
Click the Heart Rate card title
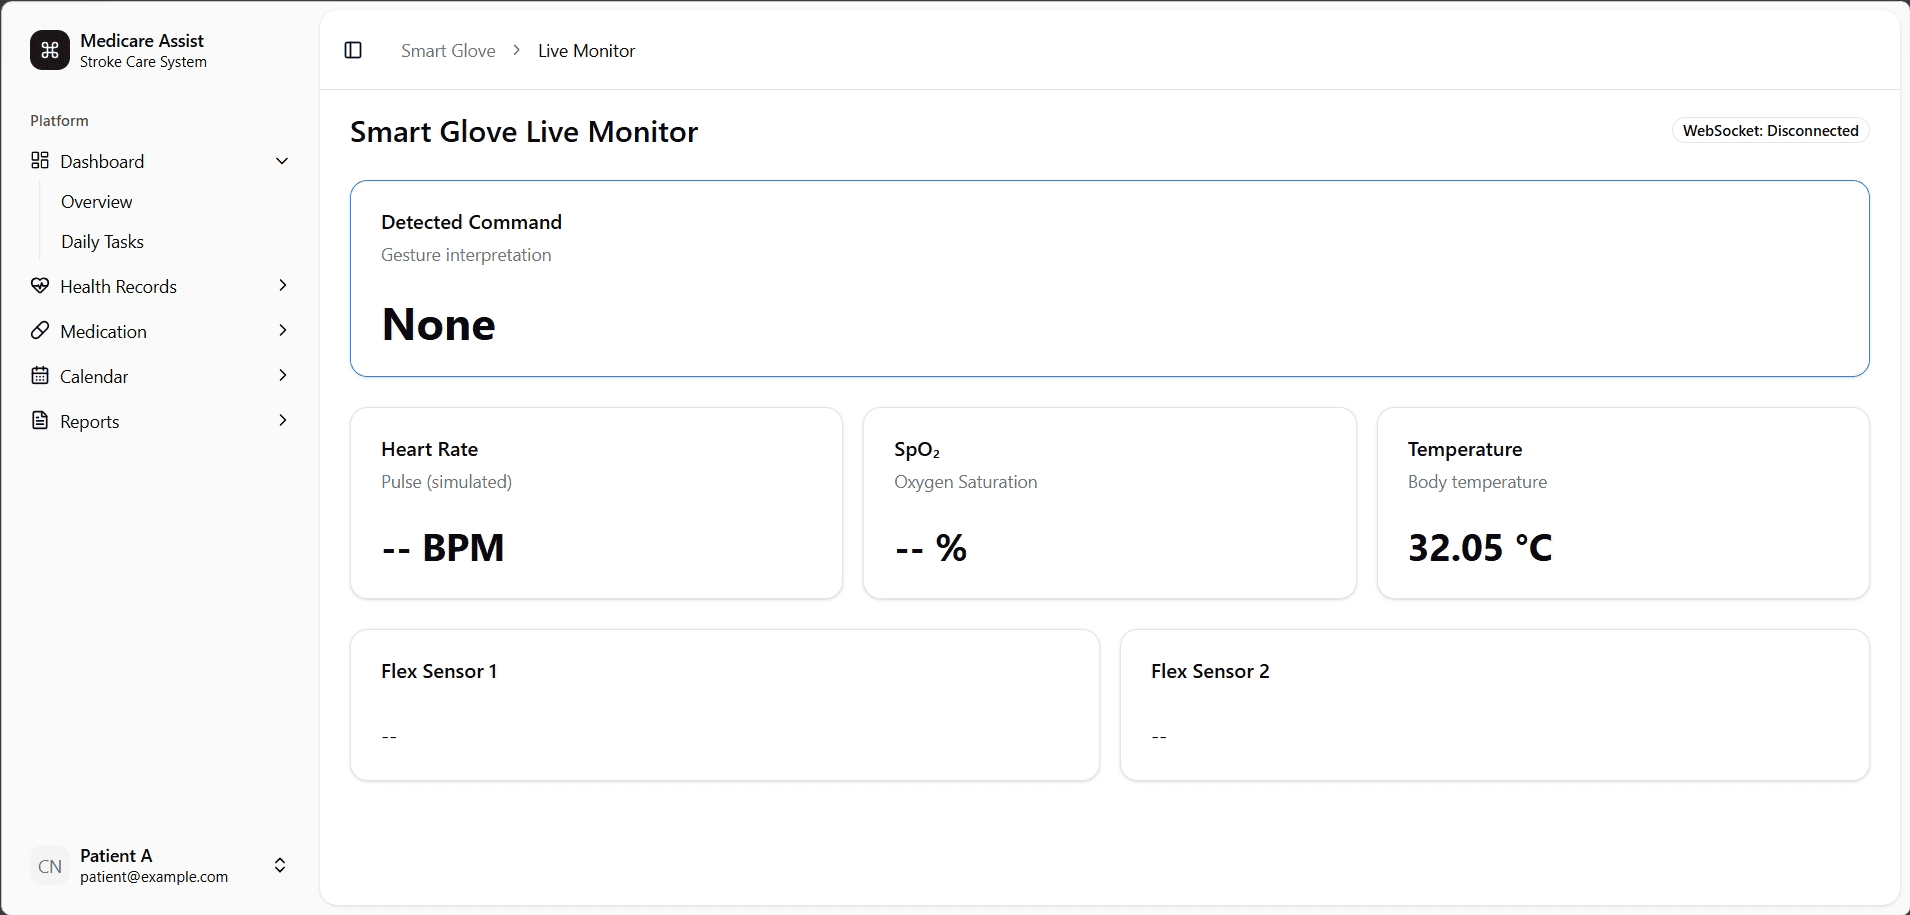click(429, 449)
